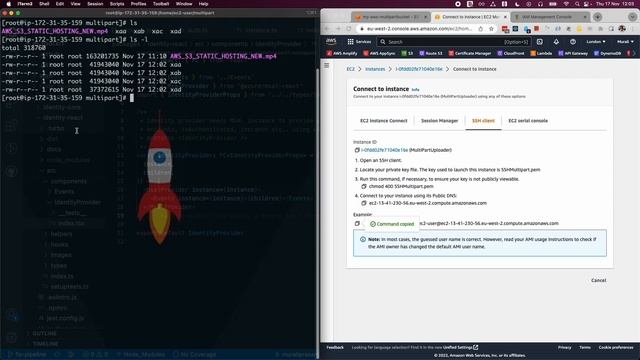
Task: Click the terminal line listing file xad
Action: tap(91, 89)
